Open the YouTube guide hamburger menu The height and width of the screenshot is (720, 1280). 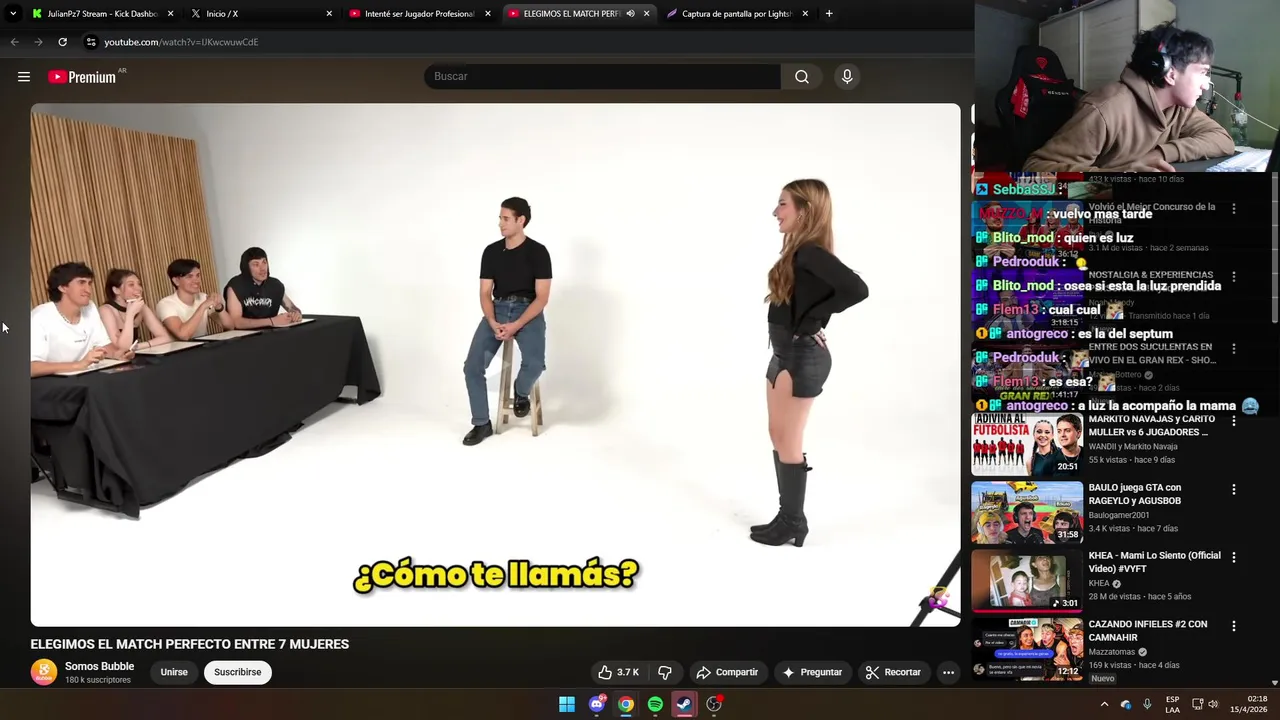pos(24,77)
